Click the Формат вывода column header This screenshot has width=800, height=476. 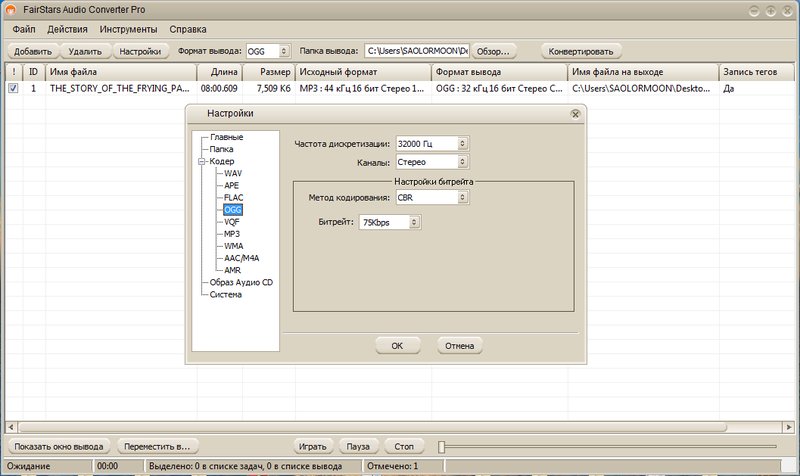(499, 72)
